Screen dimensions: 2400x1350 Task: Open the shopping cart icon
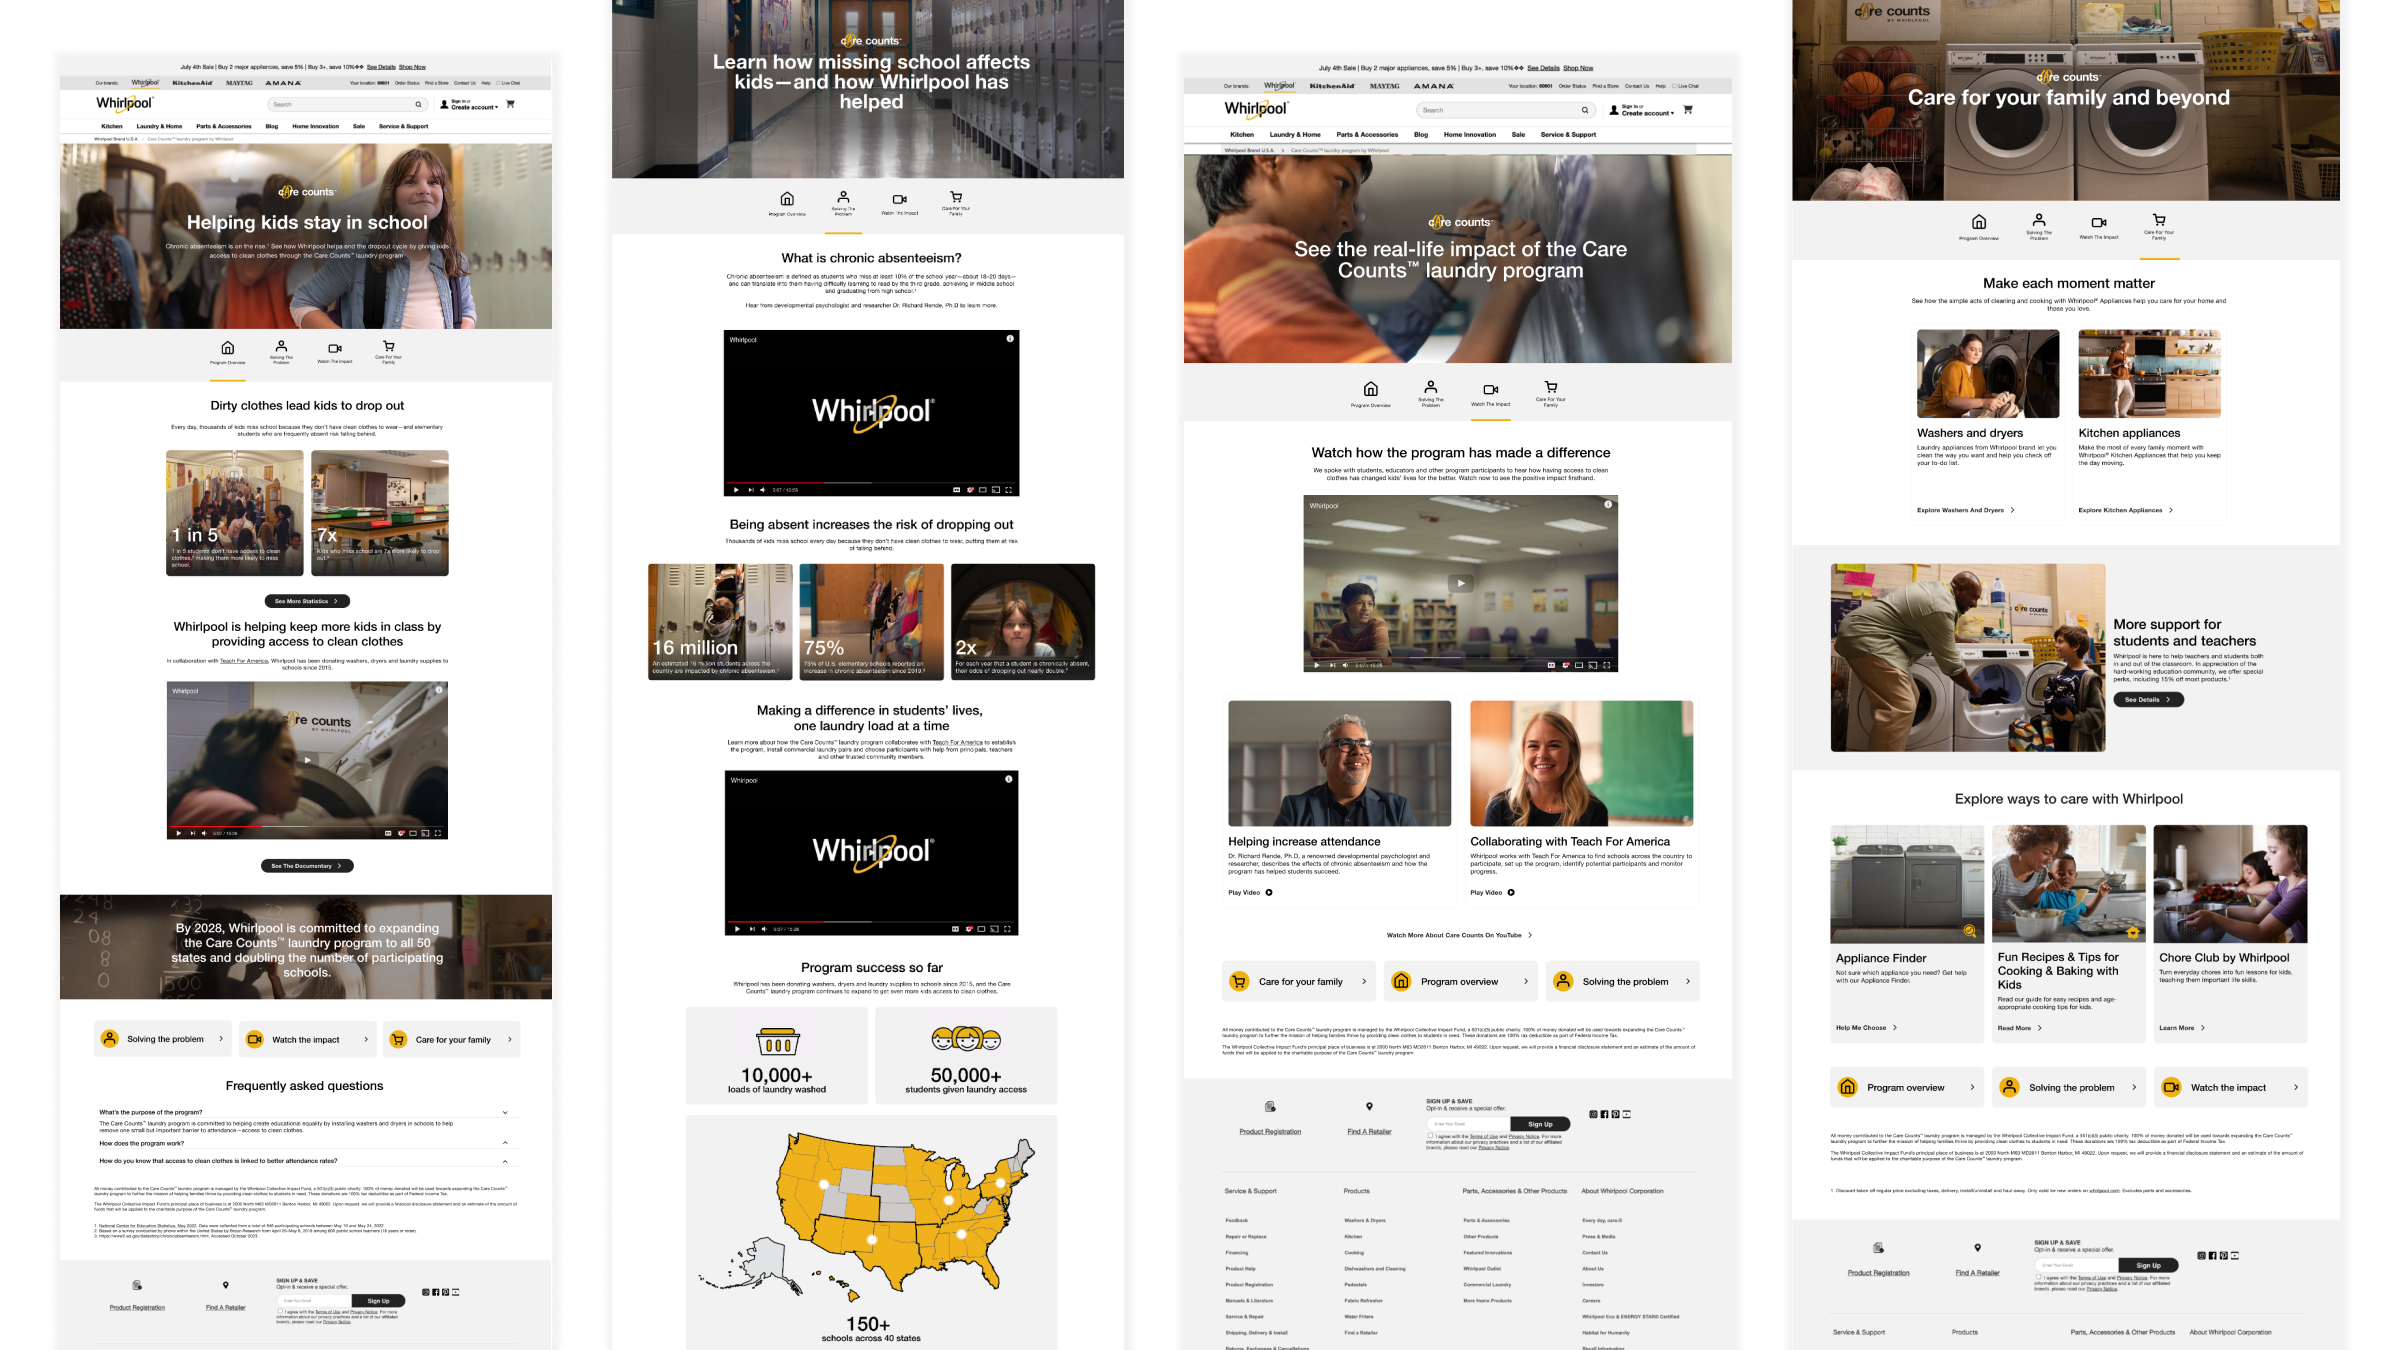pos(510,104)
